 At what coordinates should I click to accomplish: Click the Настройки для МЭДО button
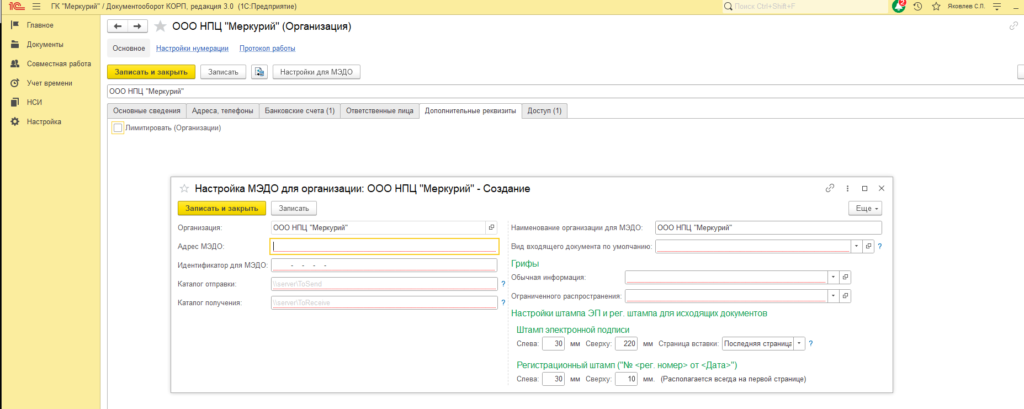pos(316,72)
